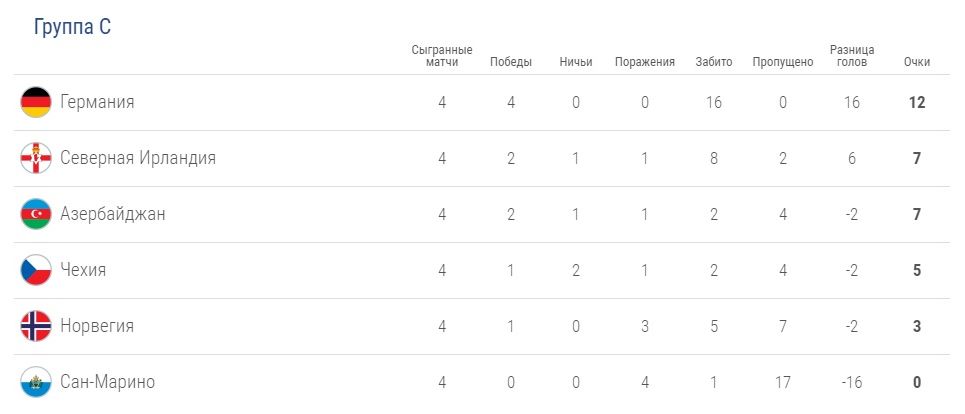The width and height of the screenshot is (965, 414).
Task: Click Germany's 12 points value
Action: click(x=916, y=102)
